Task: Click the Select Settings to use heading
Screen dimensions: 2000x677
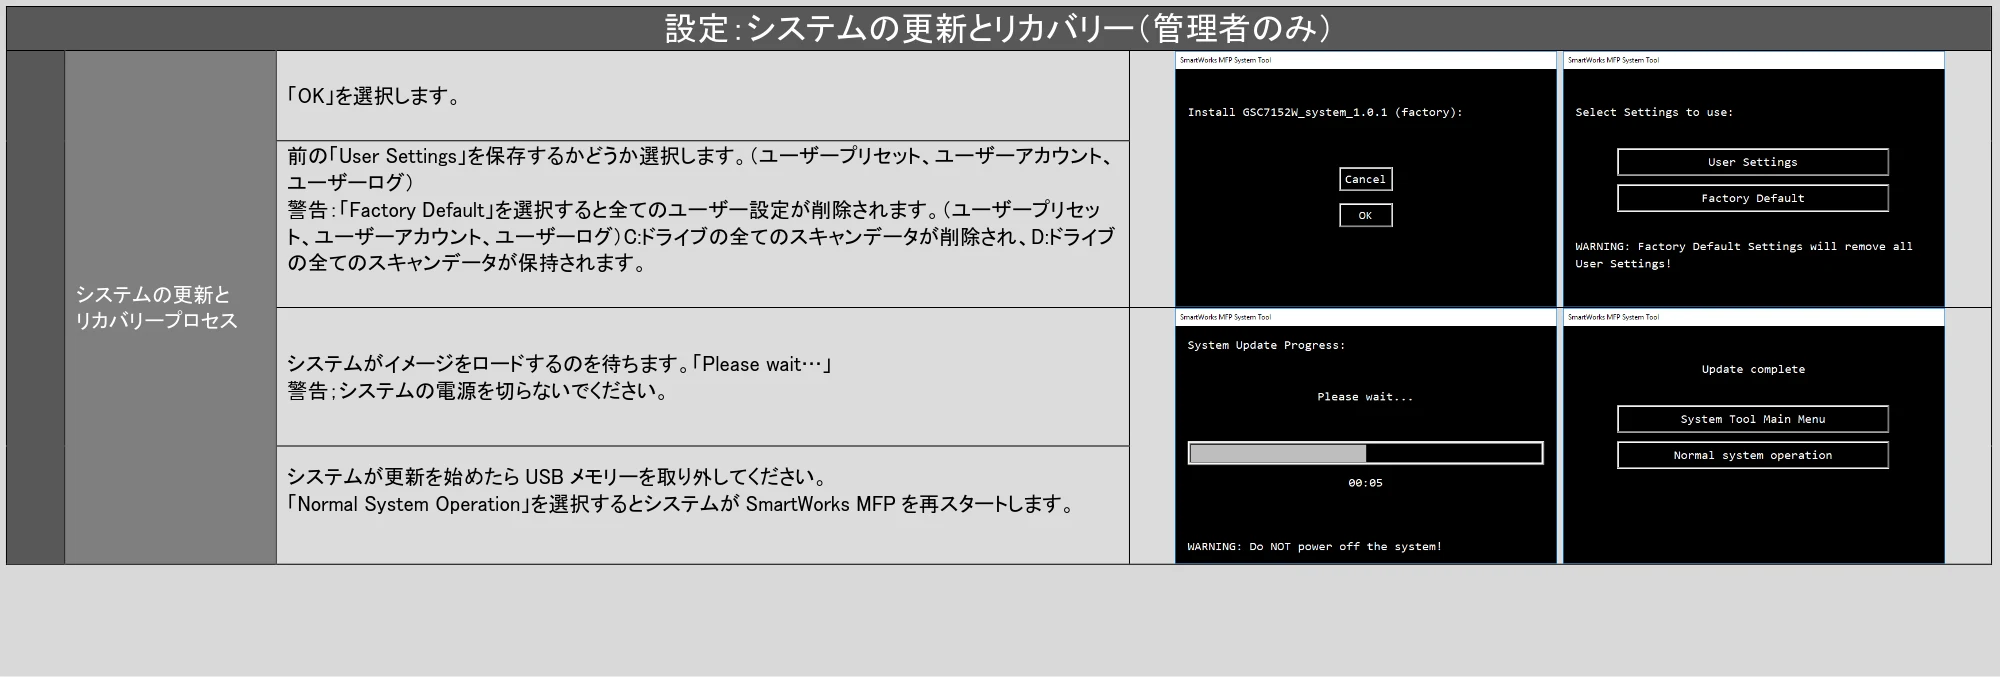Action: pyautogui.click(x=1654, y=112)
